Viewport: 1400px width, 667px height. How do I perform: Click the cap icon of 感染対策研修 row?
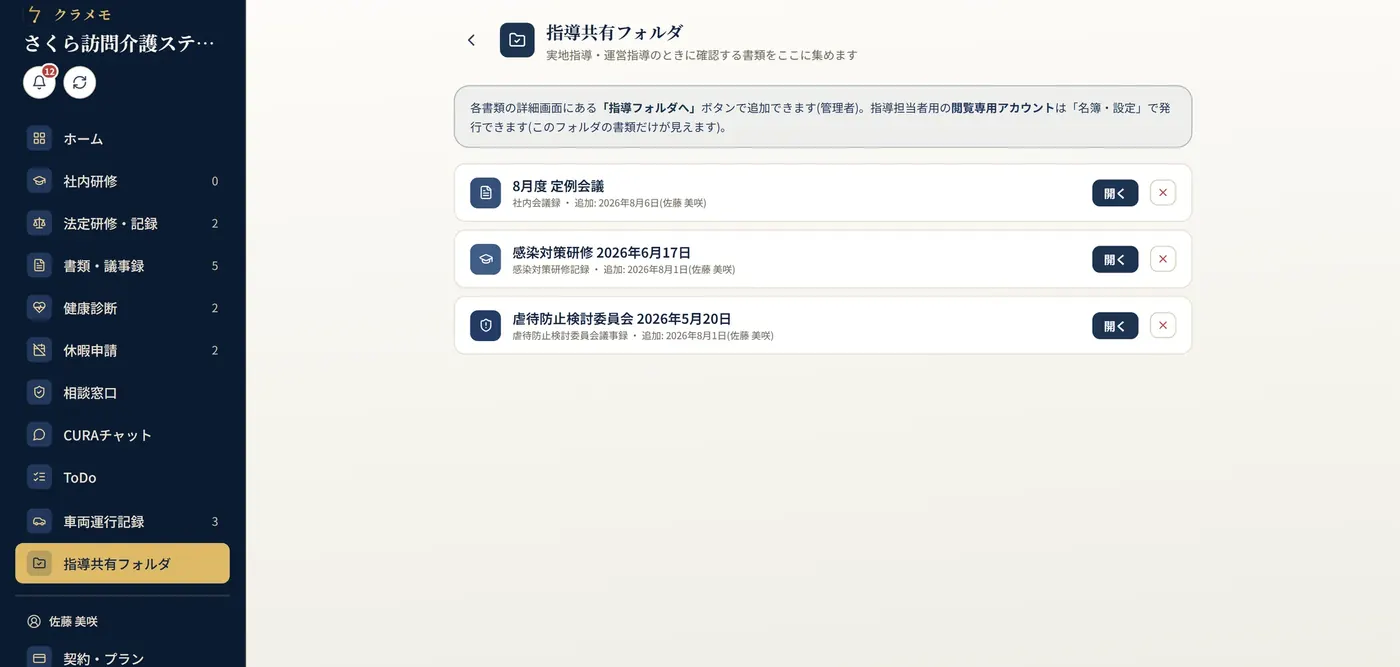point(486,259)
